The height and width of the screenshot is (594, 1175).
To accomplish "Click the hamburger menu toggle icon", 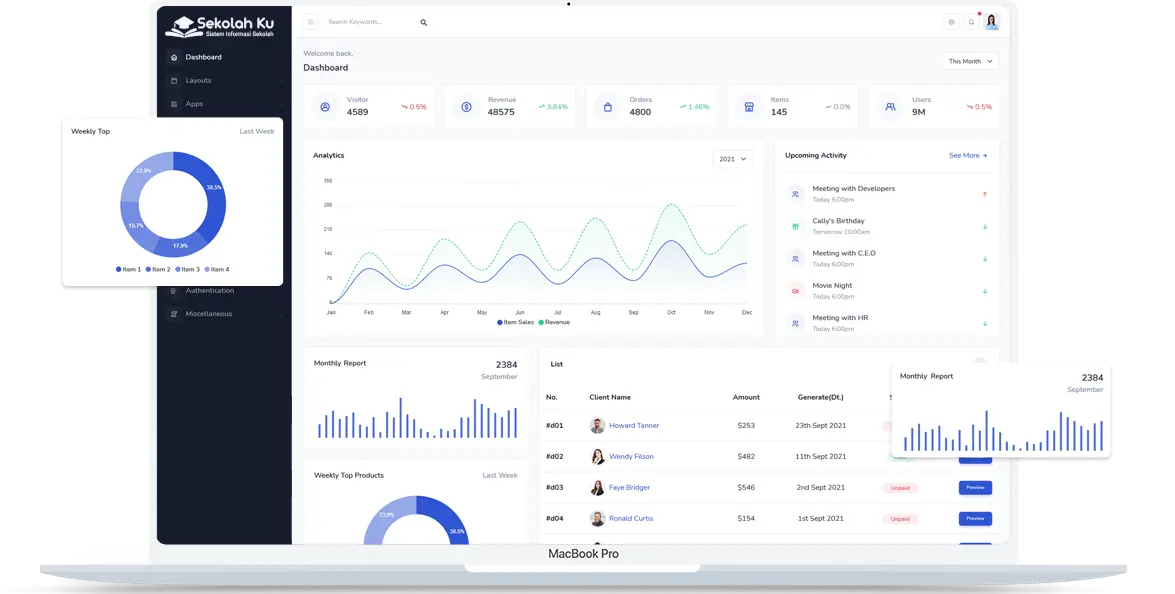I will (311, 22).
